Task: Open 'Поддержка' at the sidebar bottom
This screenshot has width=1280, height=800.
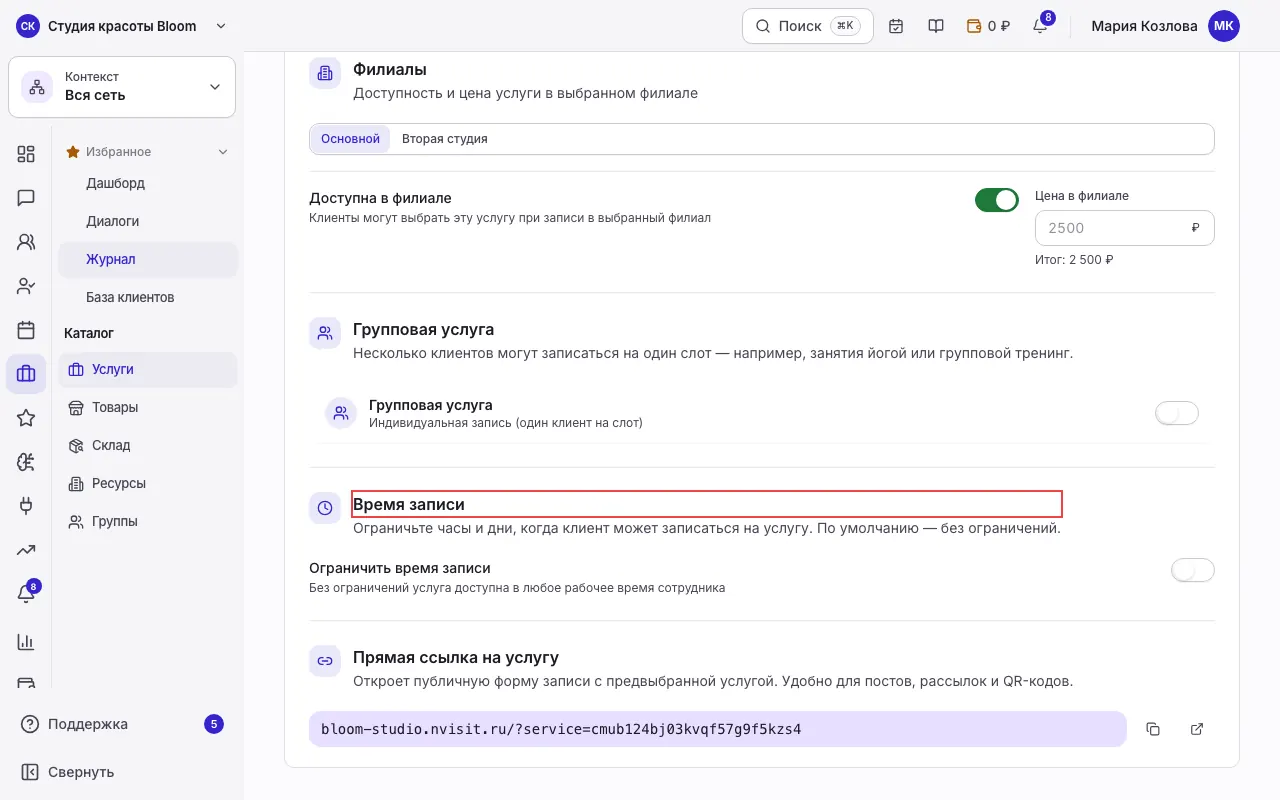Action: [122, 724]
